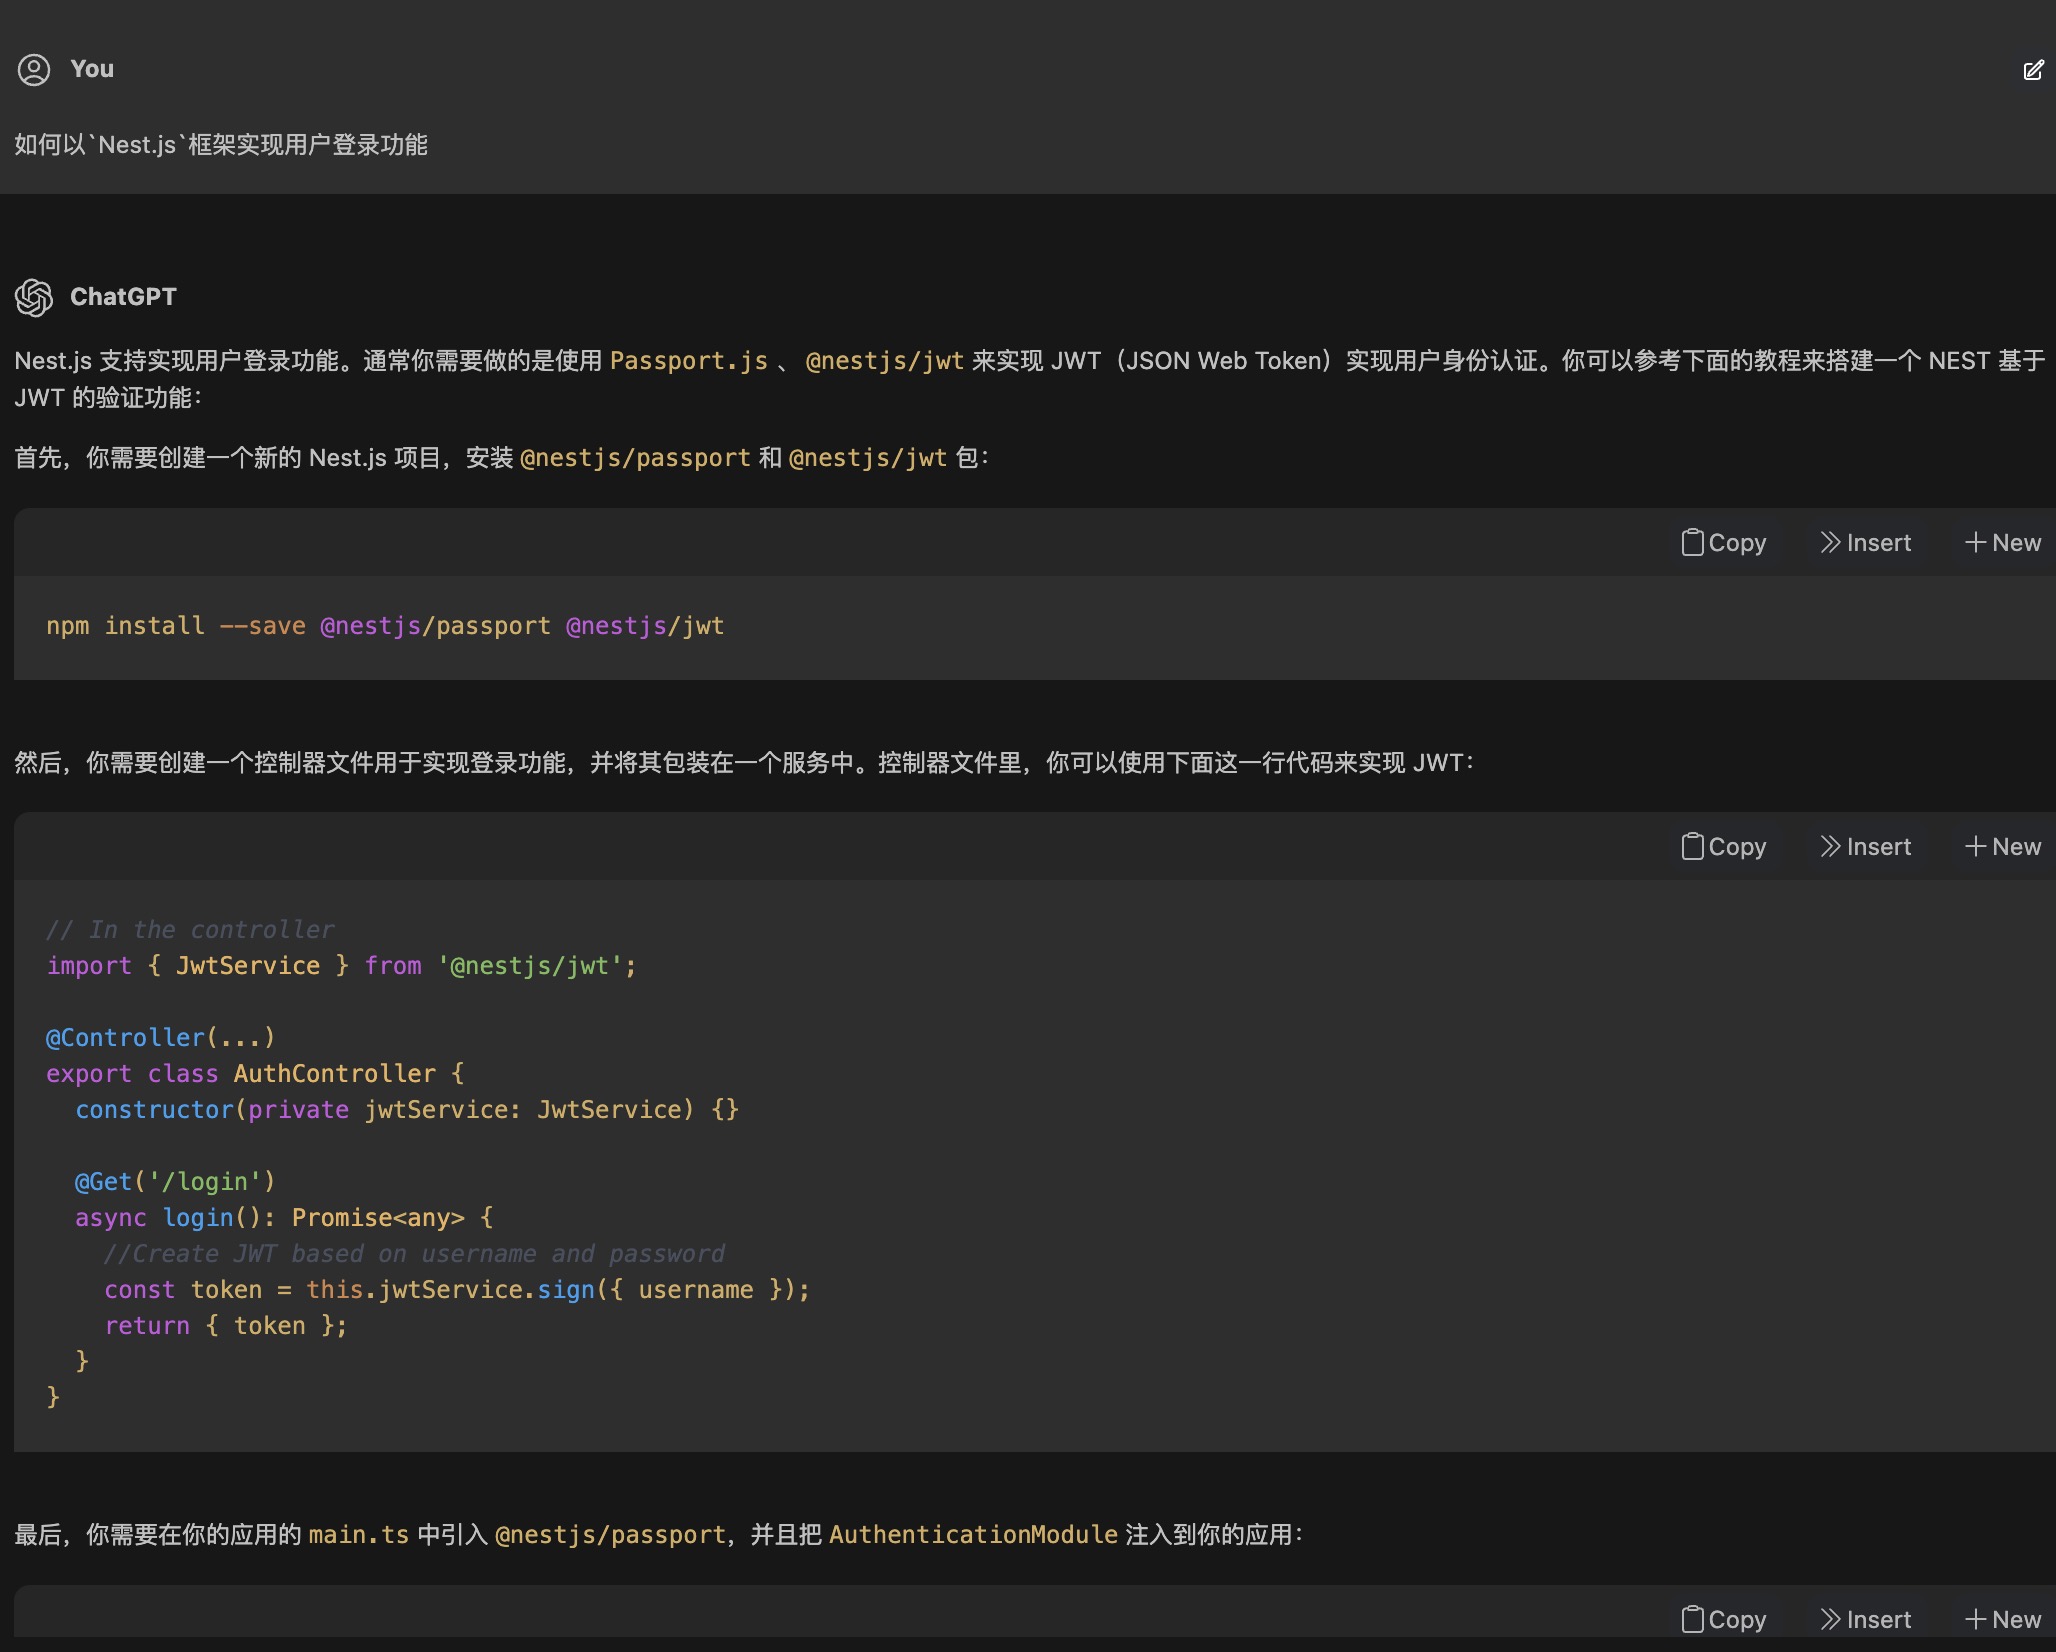Create new file from npm install block
The width and height of the screenshot is (2056, 1652).
(x=2003, y=542)
